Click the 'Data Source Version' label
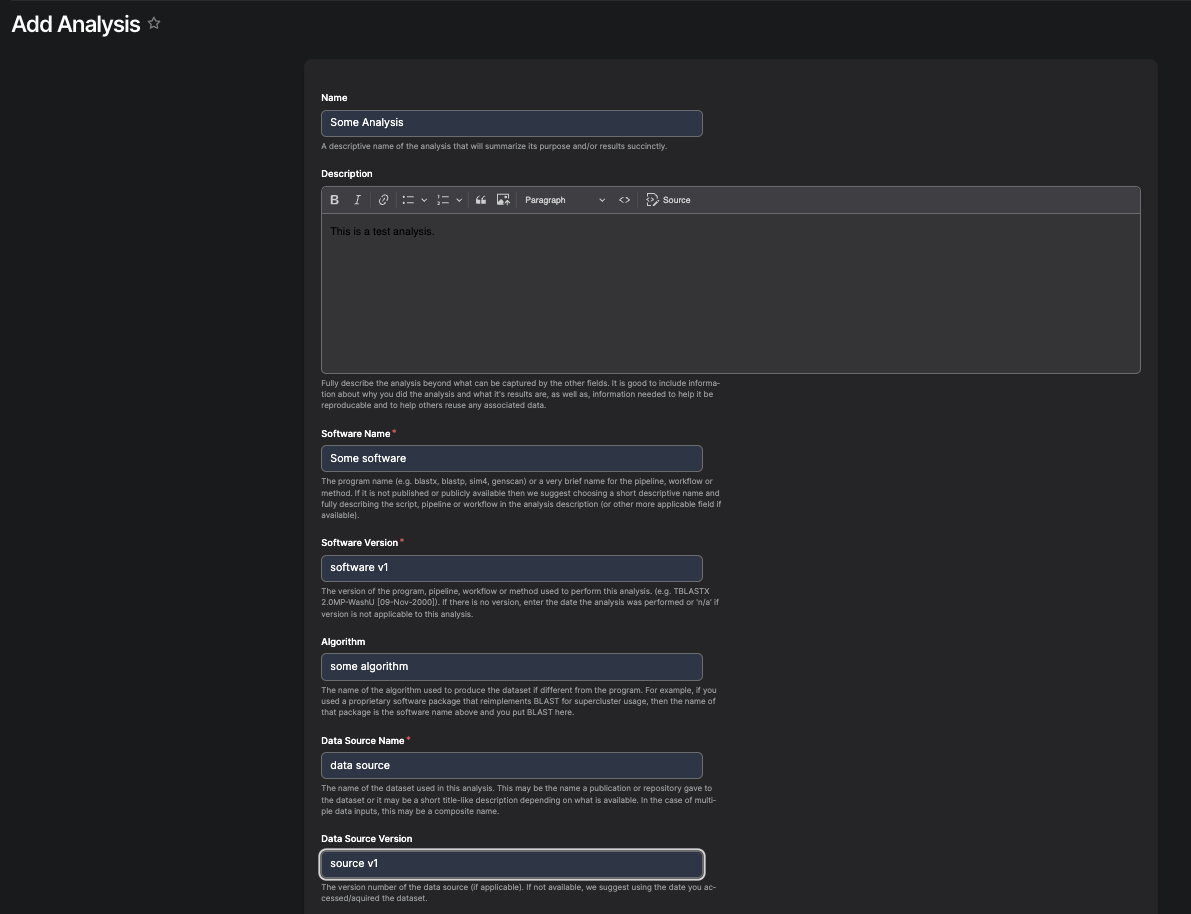The height and width of the screenshot is (914, 1191). click(367, 839)
